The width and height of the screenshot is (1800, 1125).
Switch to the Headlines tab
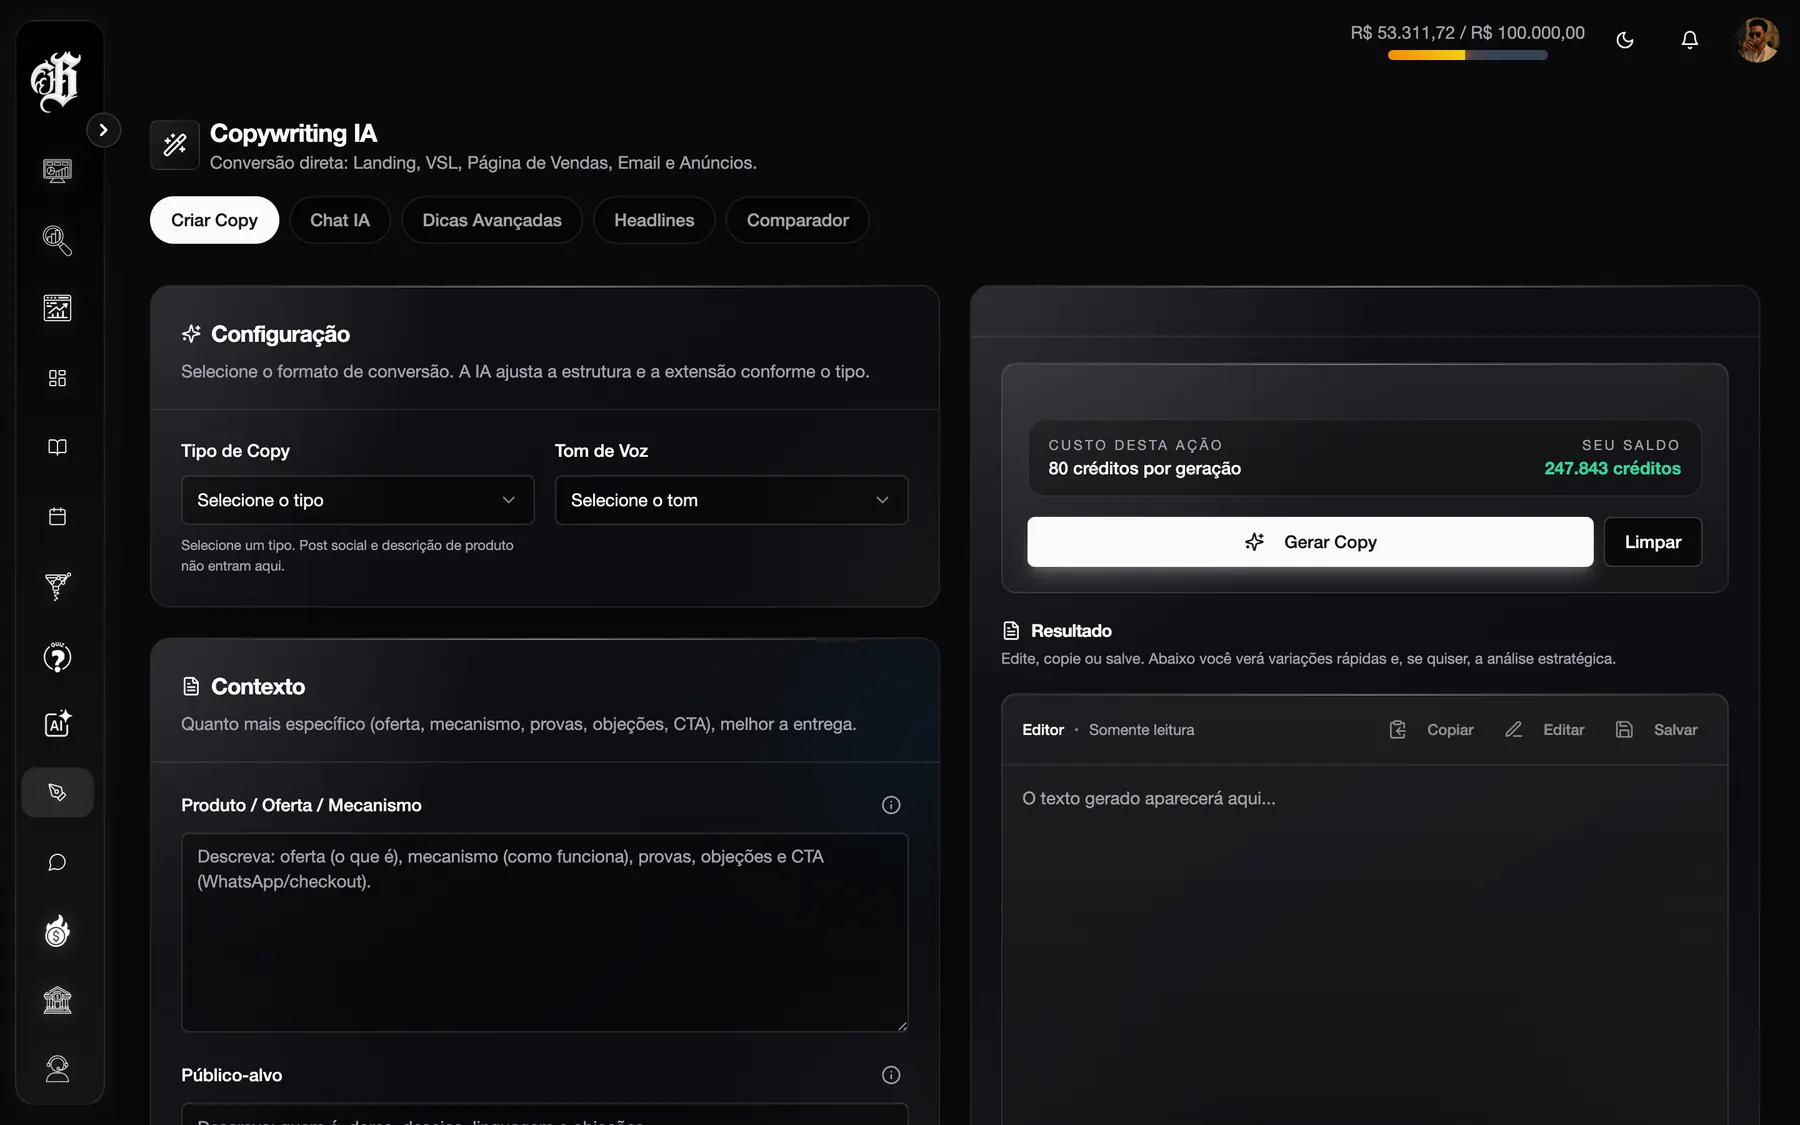[x=653, y=220]
